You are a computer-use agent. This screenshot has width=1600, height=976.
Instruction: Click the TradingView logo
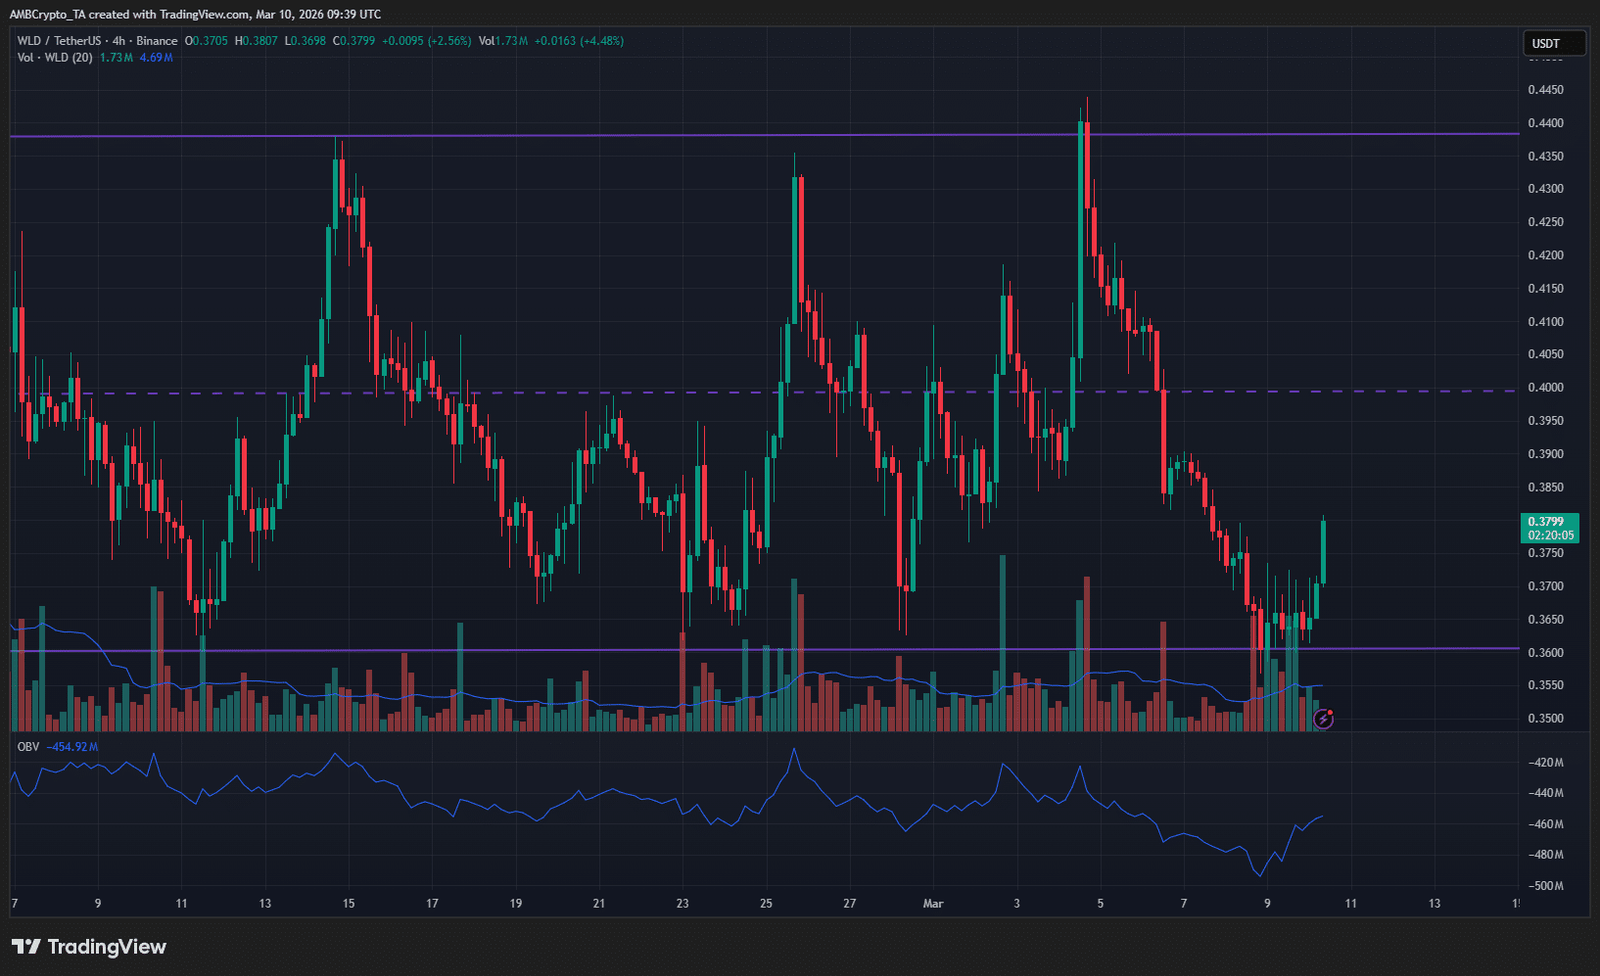(89, 947)
